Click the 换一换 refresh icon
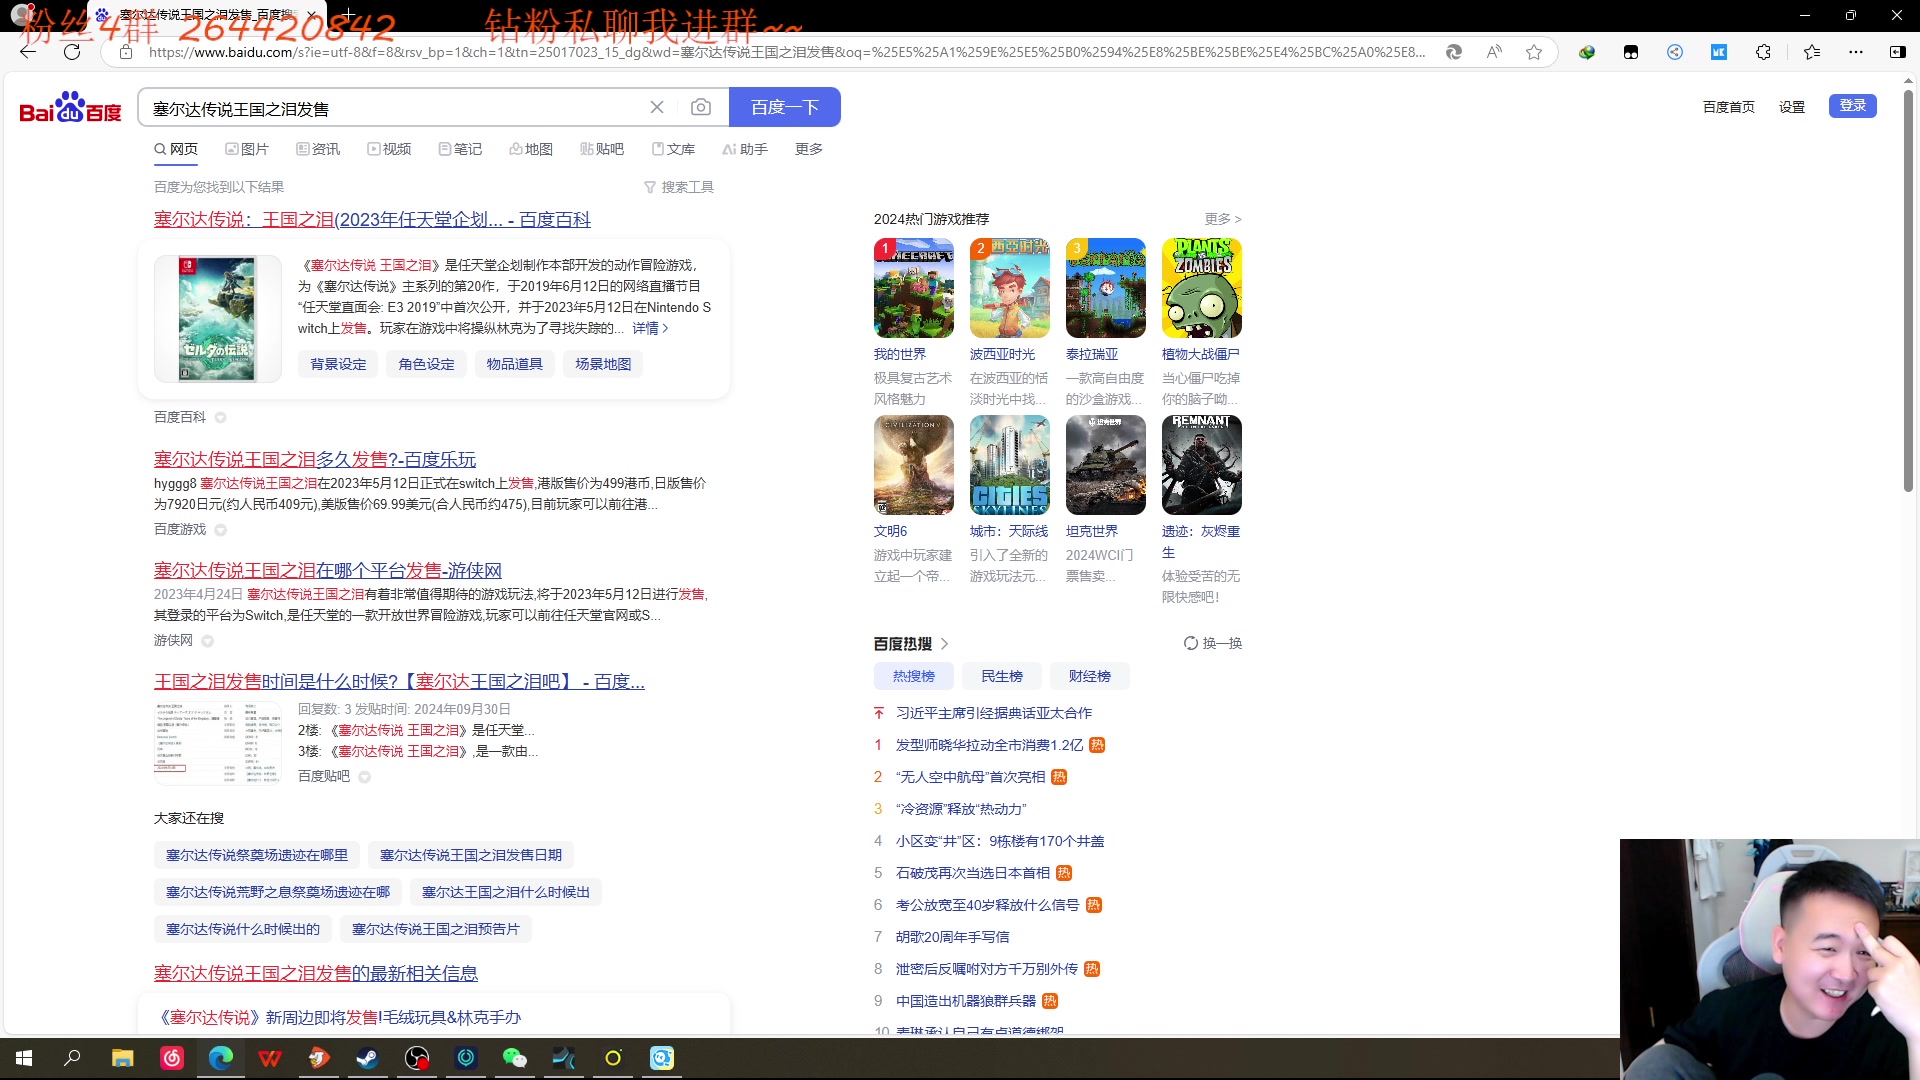 (x=1191, y=643)
